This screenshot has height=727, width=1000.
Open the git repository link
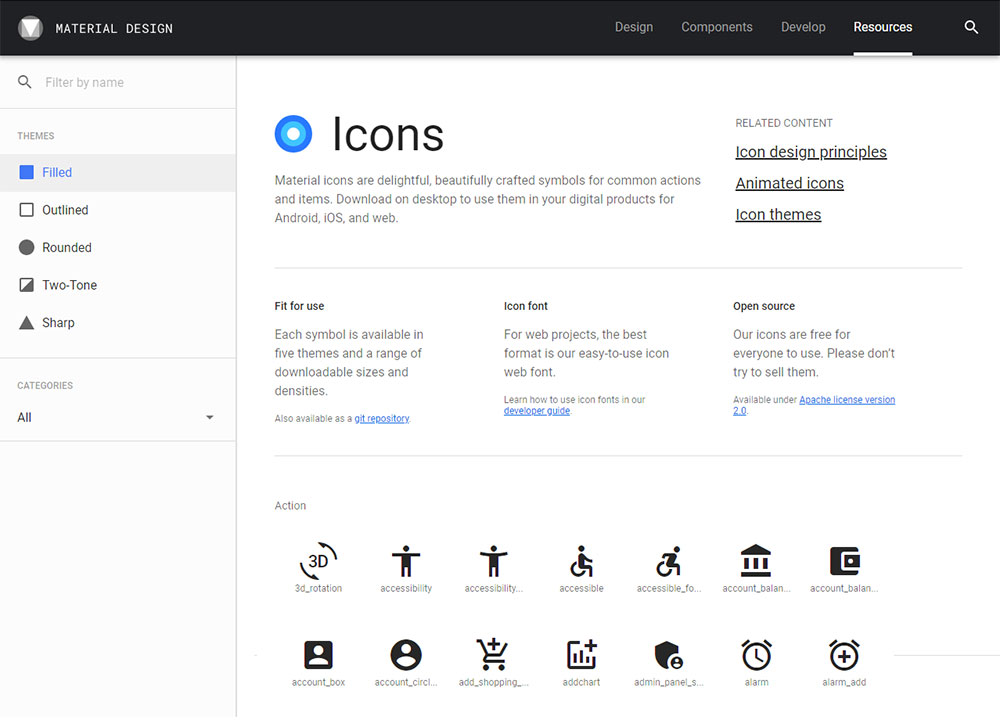381,418
